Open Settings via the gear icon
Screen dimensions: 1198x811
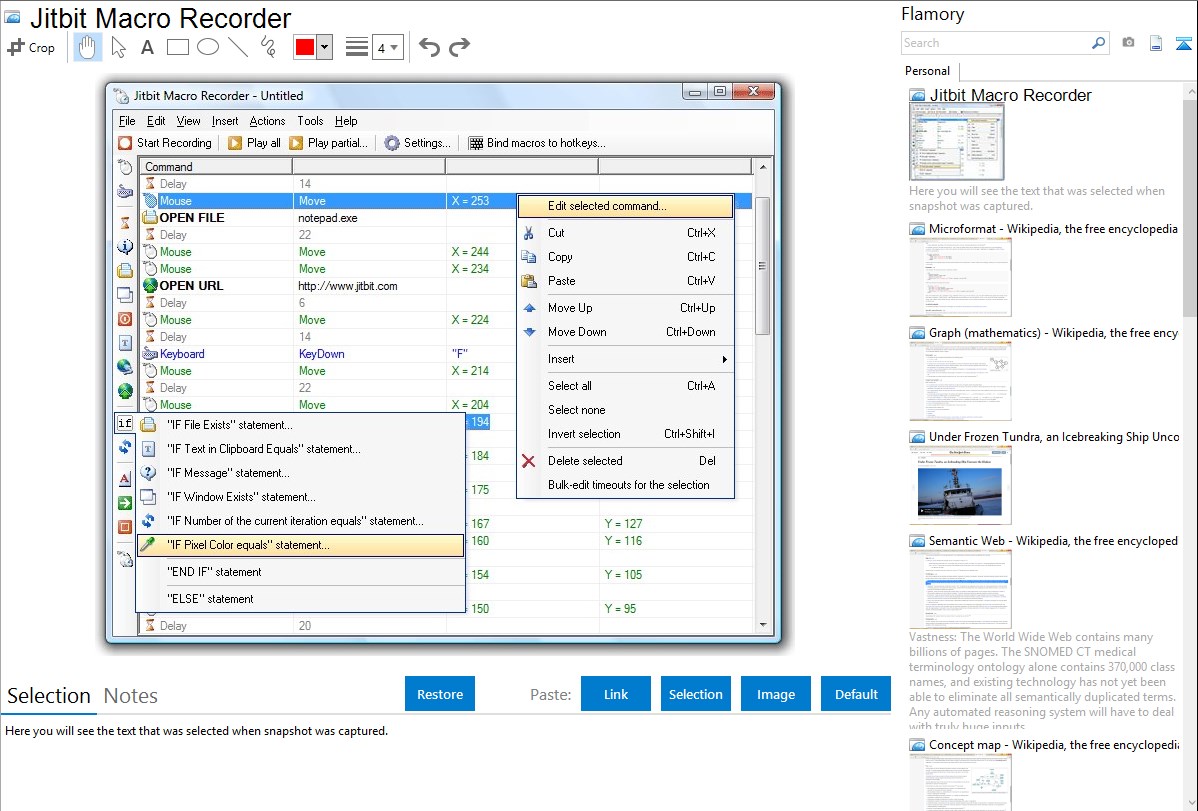pyautogui.click(x=390, y=142)
